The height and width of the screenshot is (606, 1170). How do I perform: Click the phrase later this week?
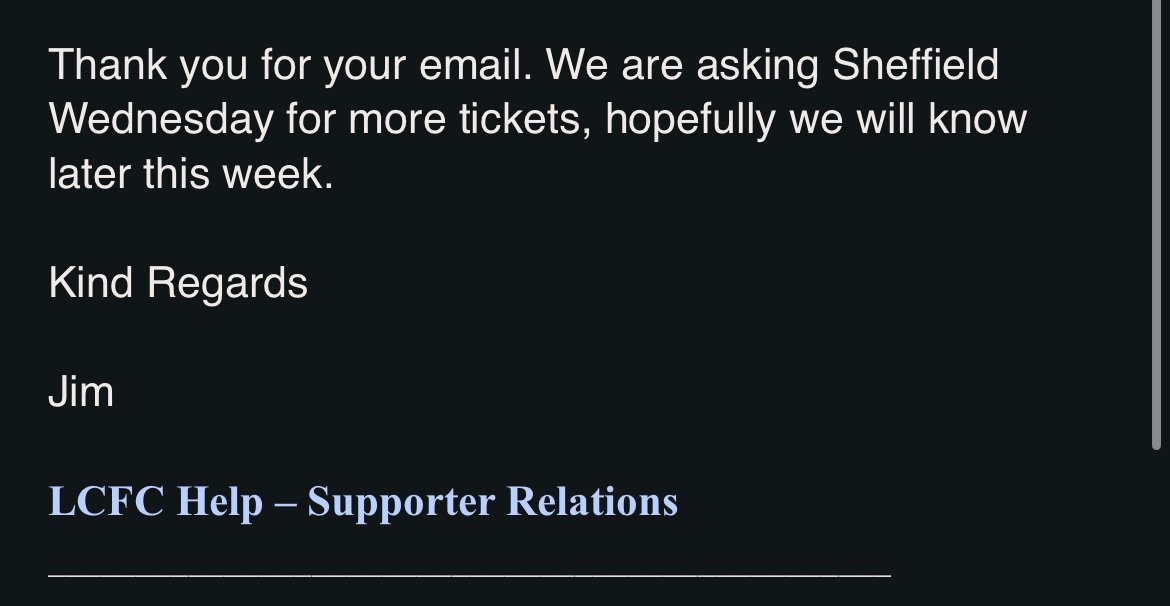point(190,174)
